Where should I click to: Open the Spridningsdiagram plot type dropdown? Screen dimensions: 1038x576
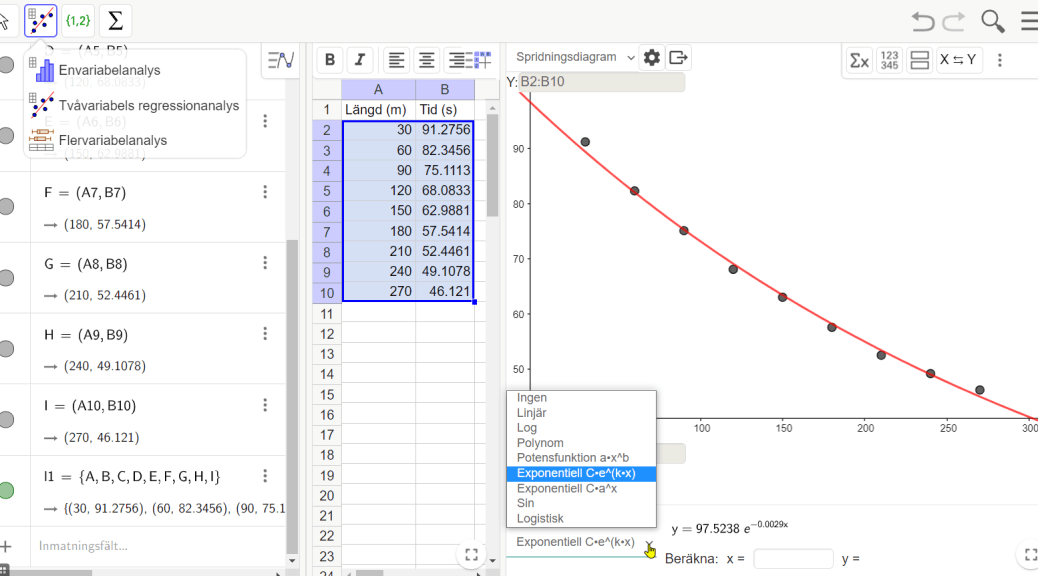575,58
